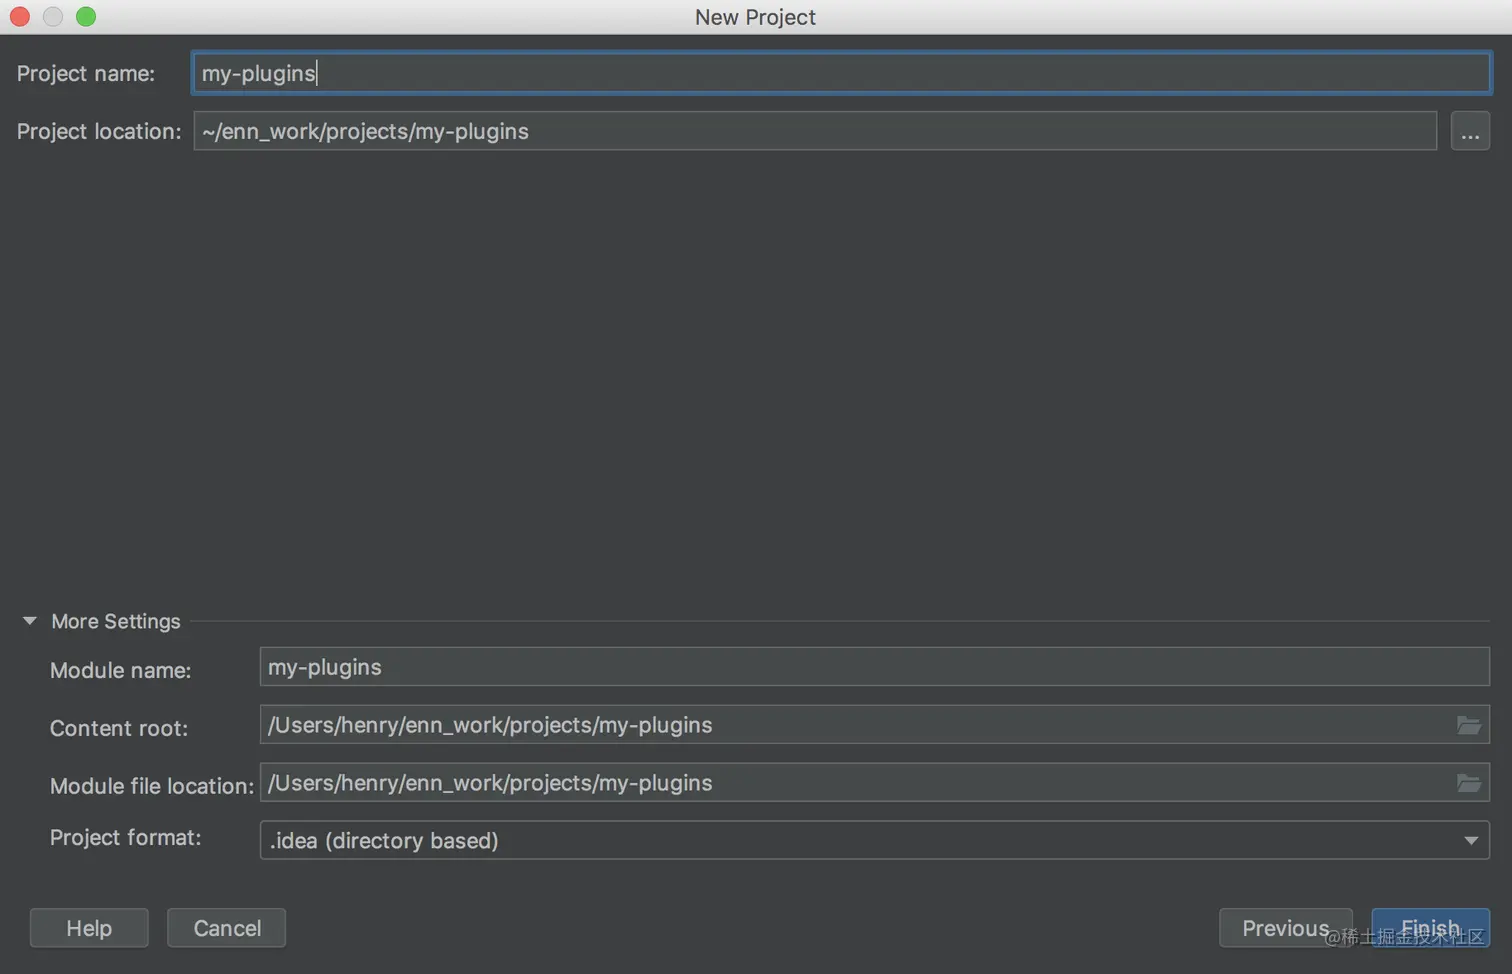Click the Project format label
This screenshot has height=974, width=1512.
(126, 837)
